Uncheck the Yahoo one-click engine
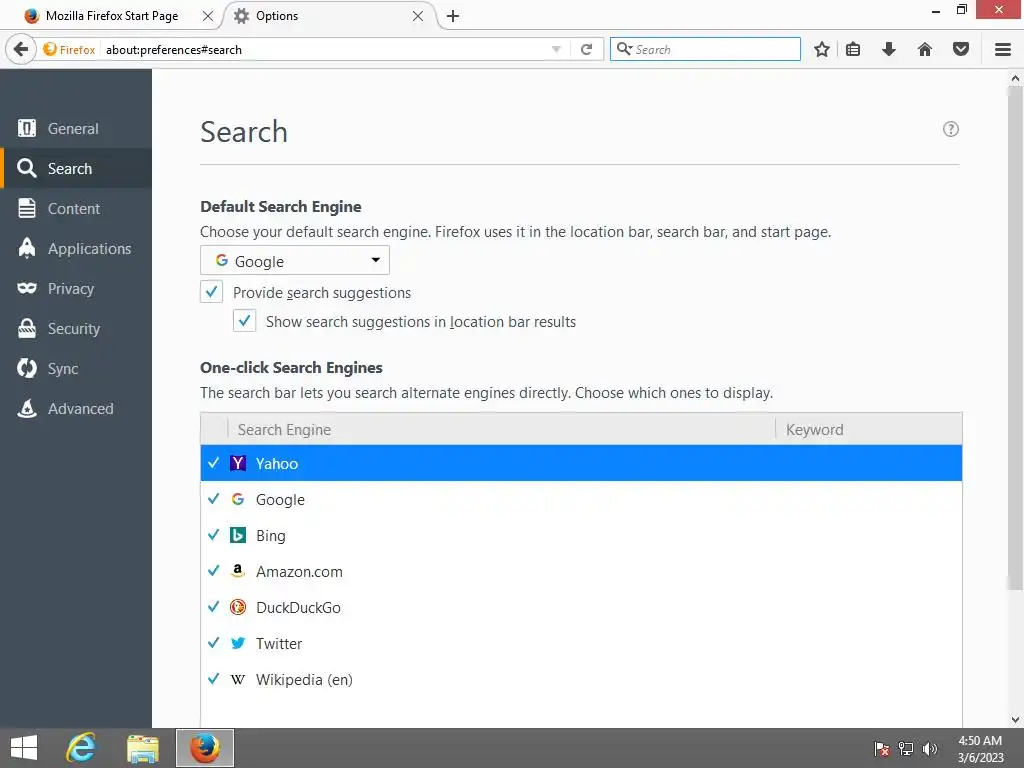 (x=214, y=463)
